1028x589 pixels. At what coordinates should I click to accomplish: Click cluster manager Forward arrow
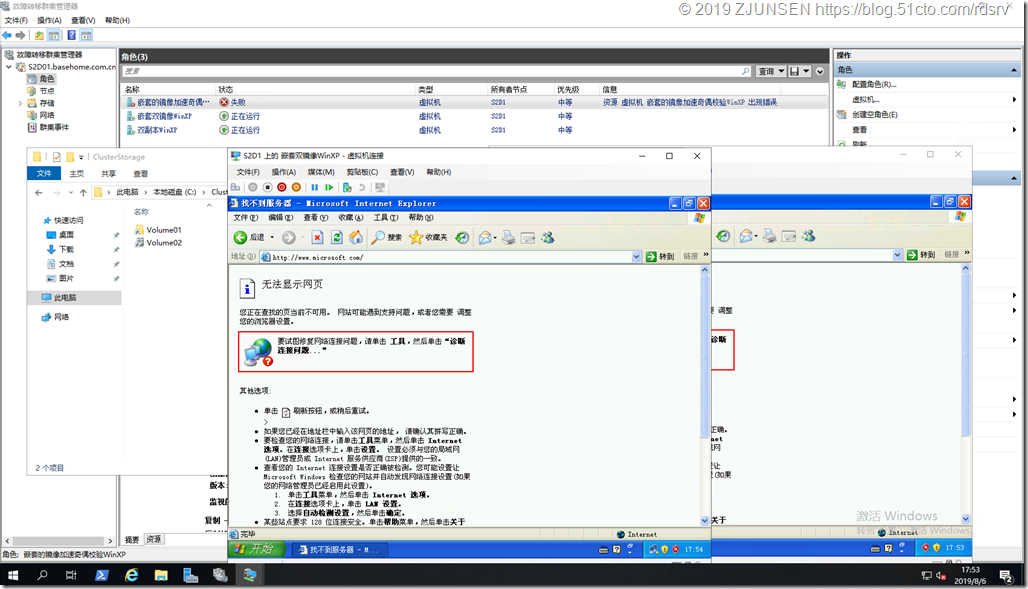tap(20, 35)
